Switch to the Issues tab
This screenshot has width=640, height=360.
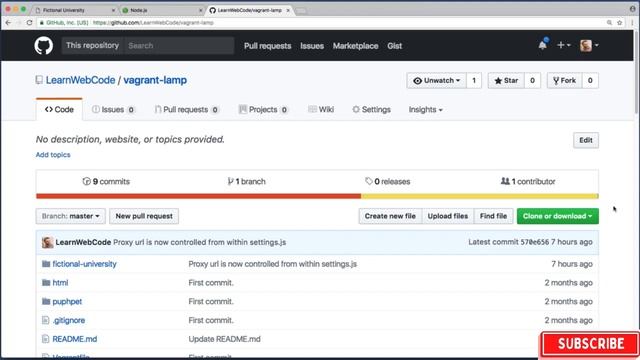[x=113, y=109]
